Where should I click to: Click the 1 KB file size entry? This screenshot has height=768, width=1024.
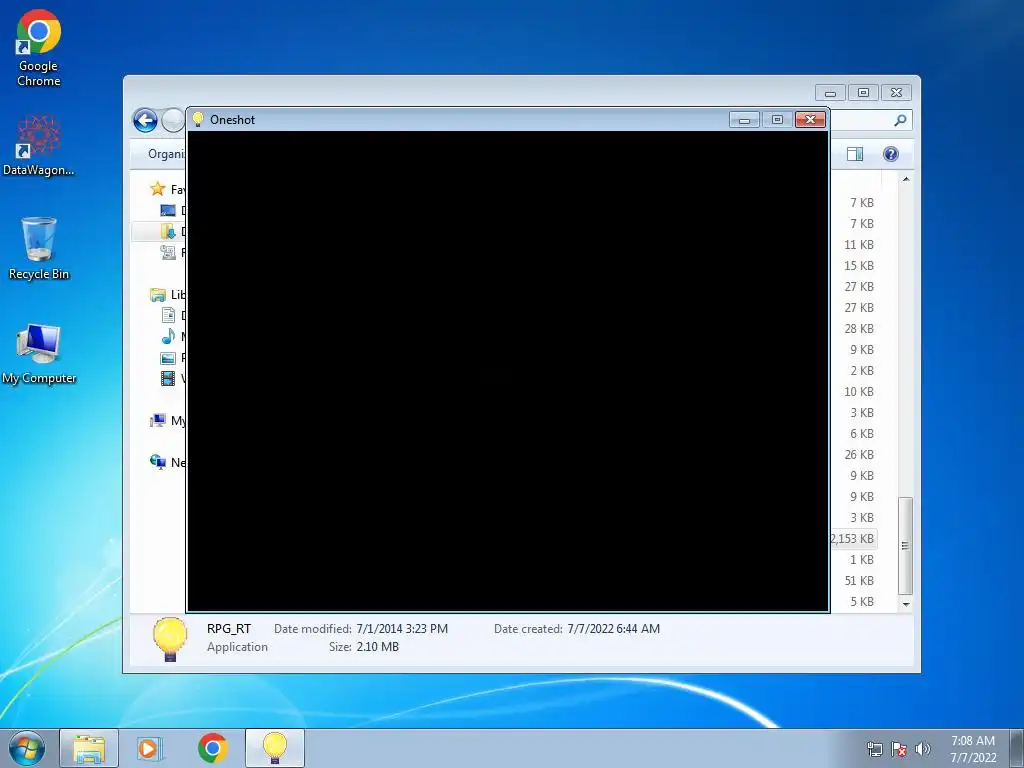pyautogui.click(x=862, y=560)
